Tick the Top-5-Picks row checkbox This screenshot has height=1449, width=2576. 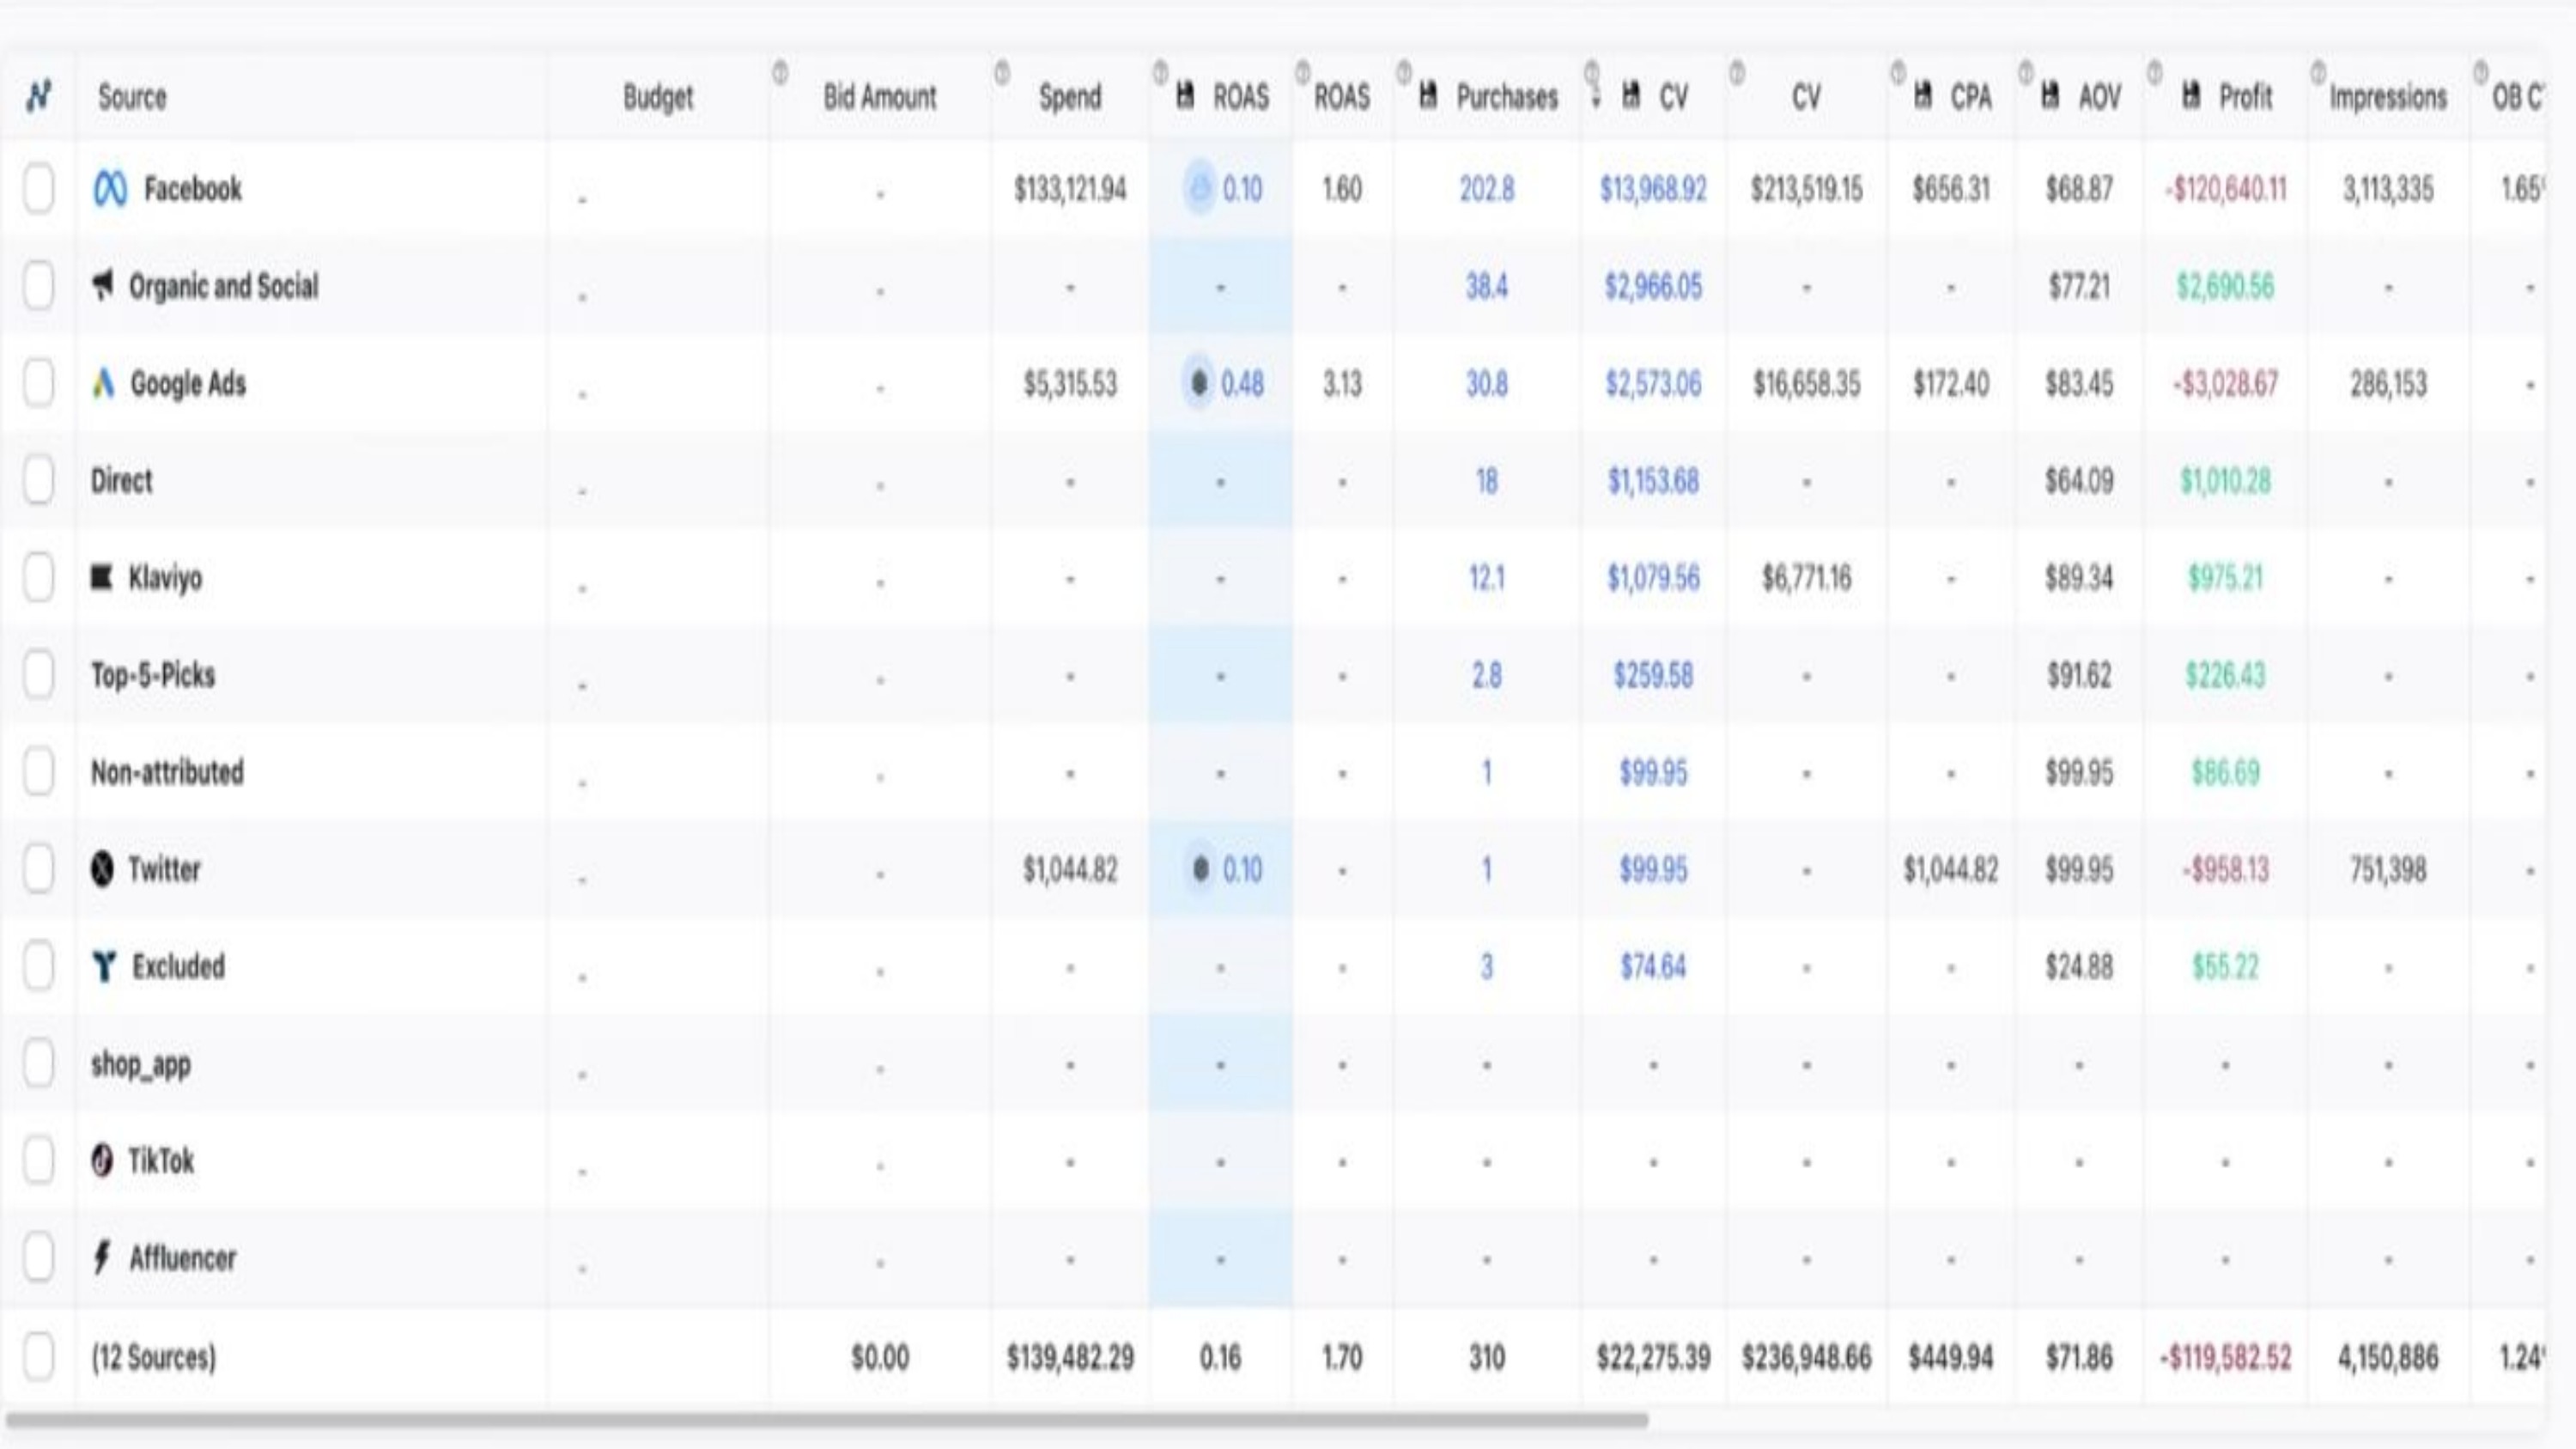(x=38, y=674)
